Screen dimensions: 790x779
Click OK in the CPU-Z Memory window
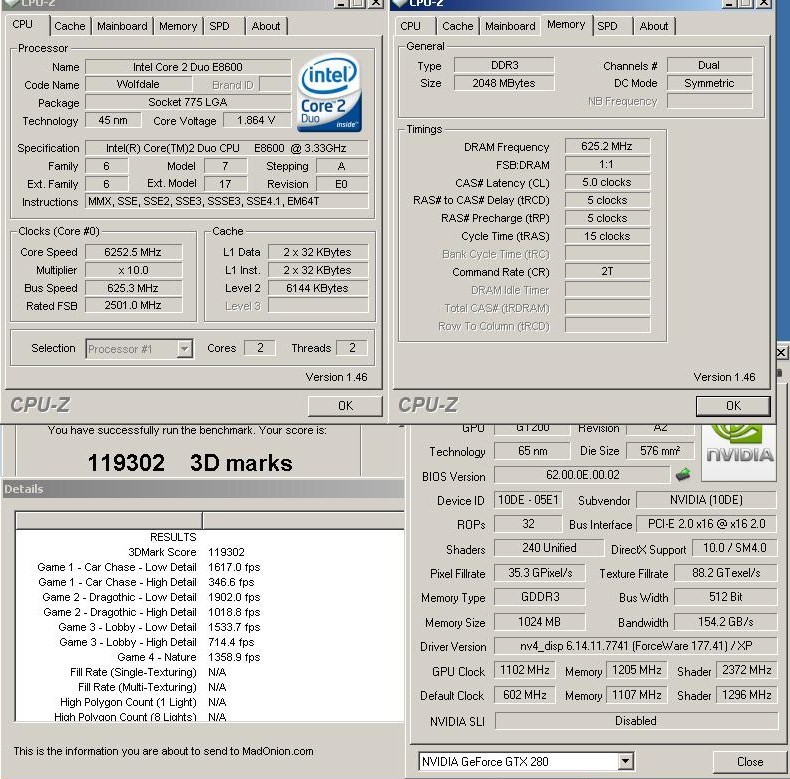(x=733, y=406)
